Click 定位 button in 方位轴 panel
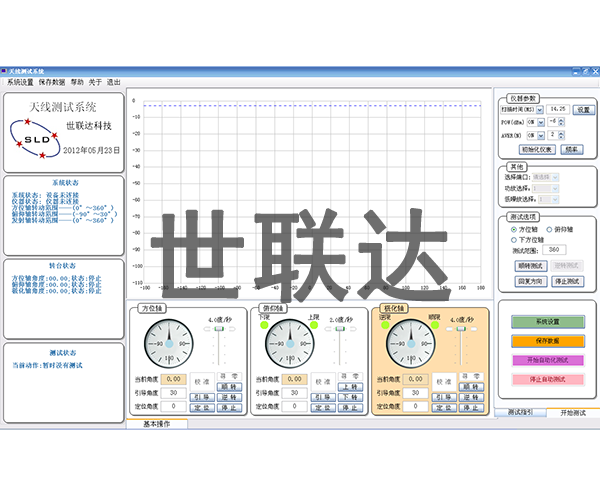Viewport: 600px width, 487px height. pos(202,408)
